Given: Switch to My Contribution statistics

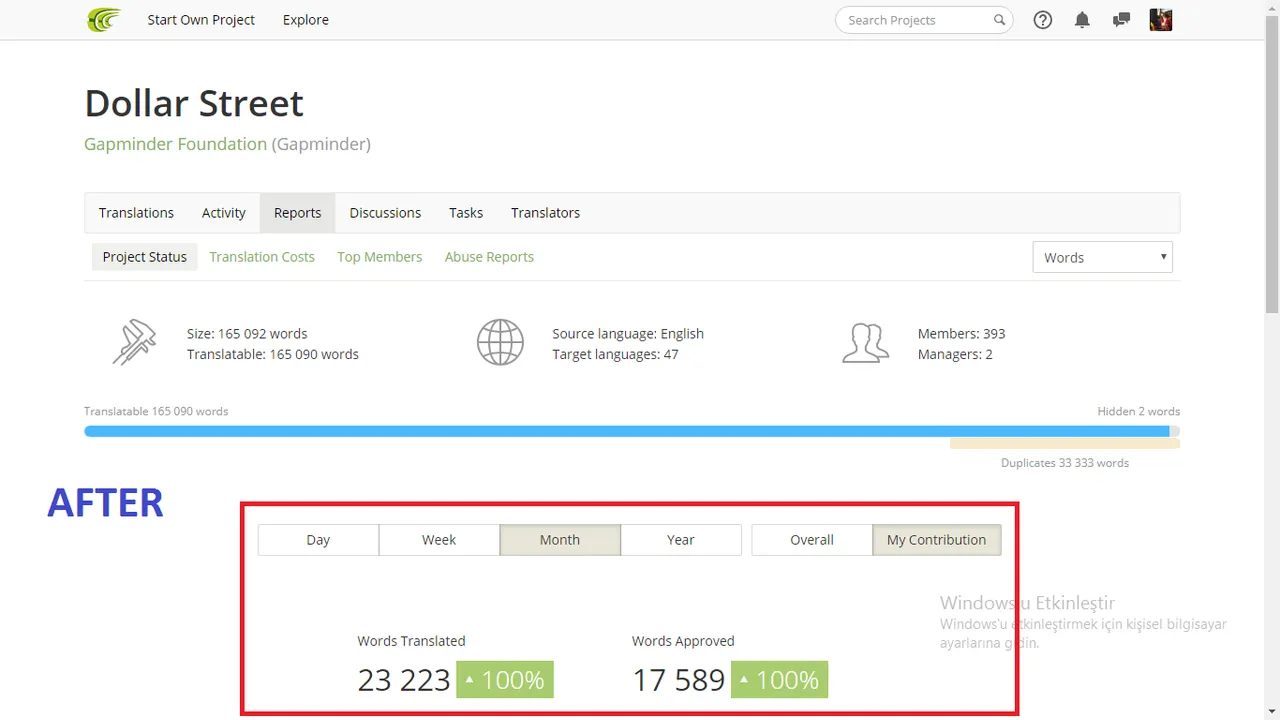Looking at the screenshot, I should point(937,540).
